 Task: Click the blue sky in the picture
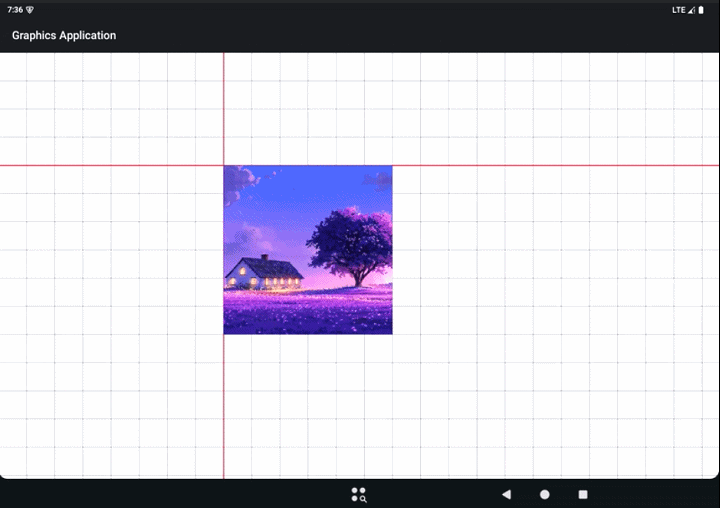[312, 188]
